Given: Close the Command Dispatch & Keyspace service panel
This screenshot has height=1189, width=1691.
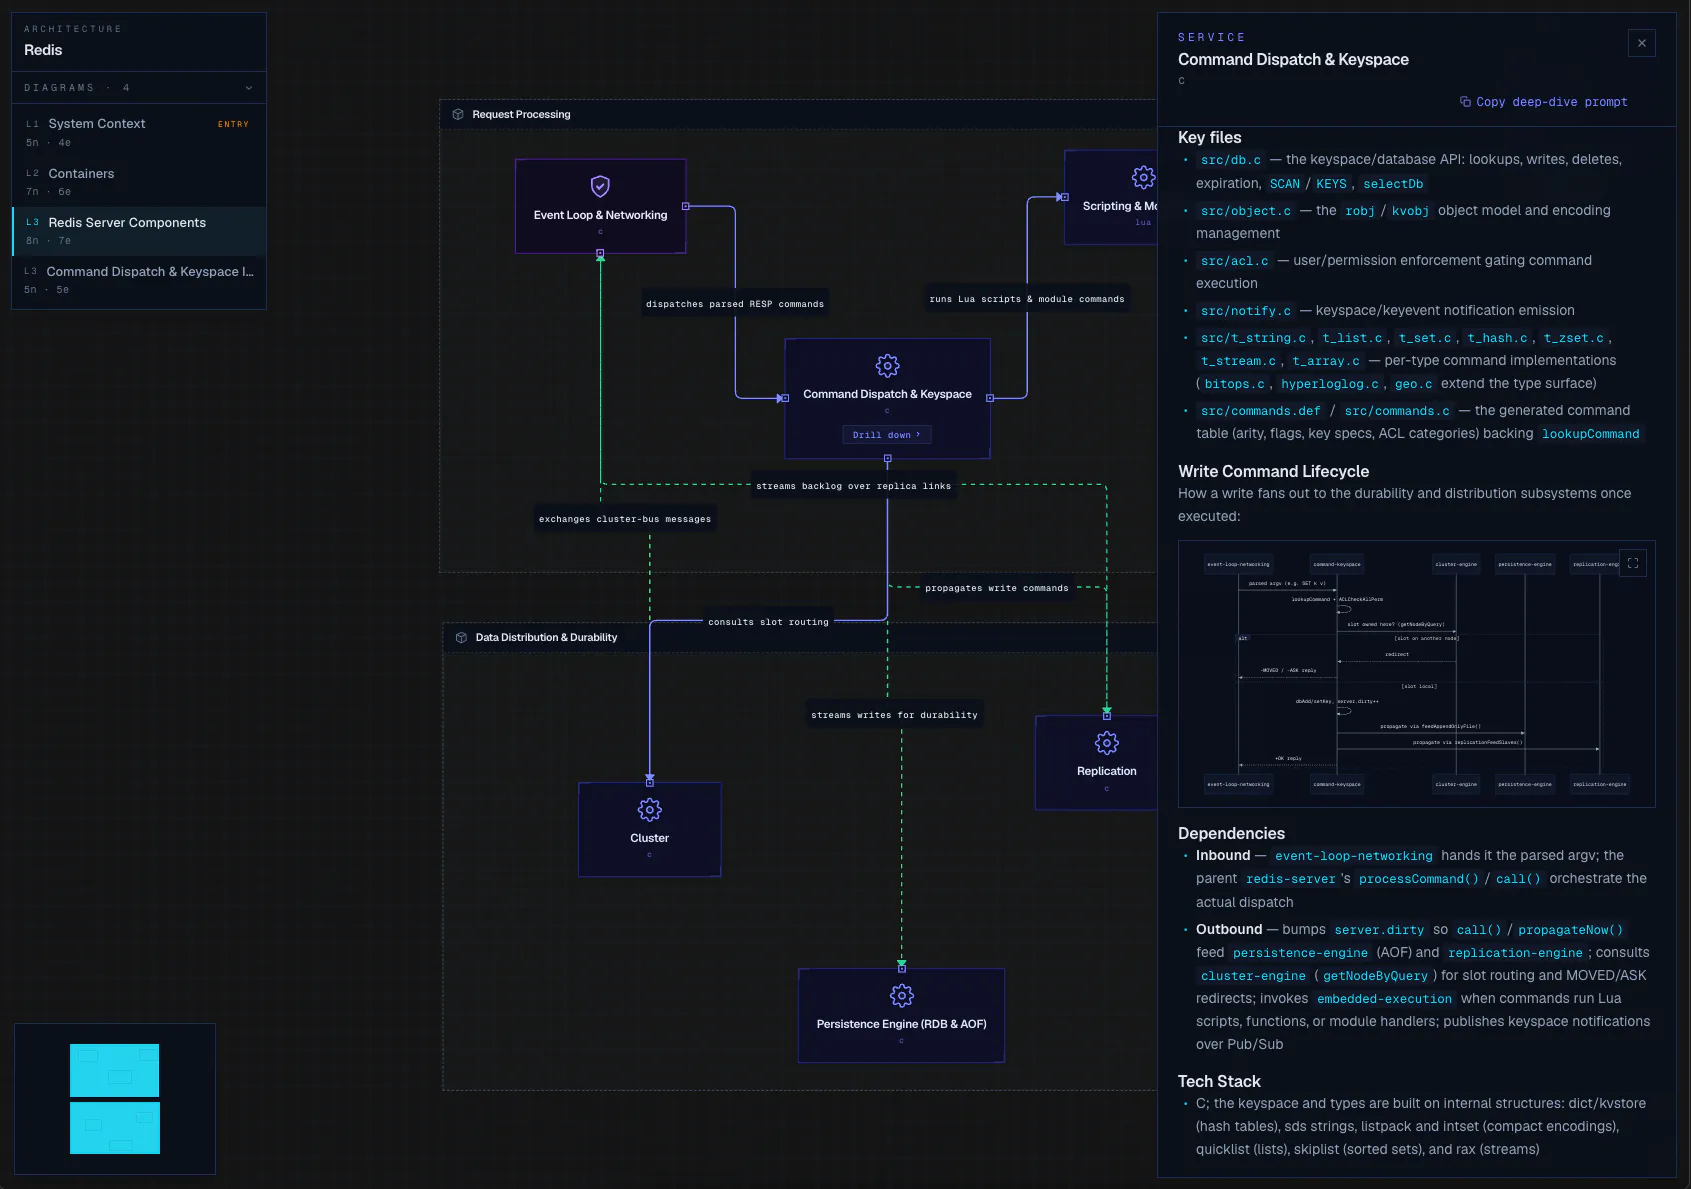Looking at the screenshot, I should (x=1642, y=43).
